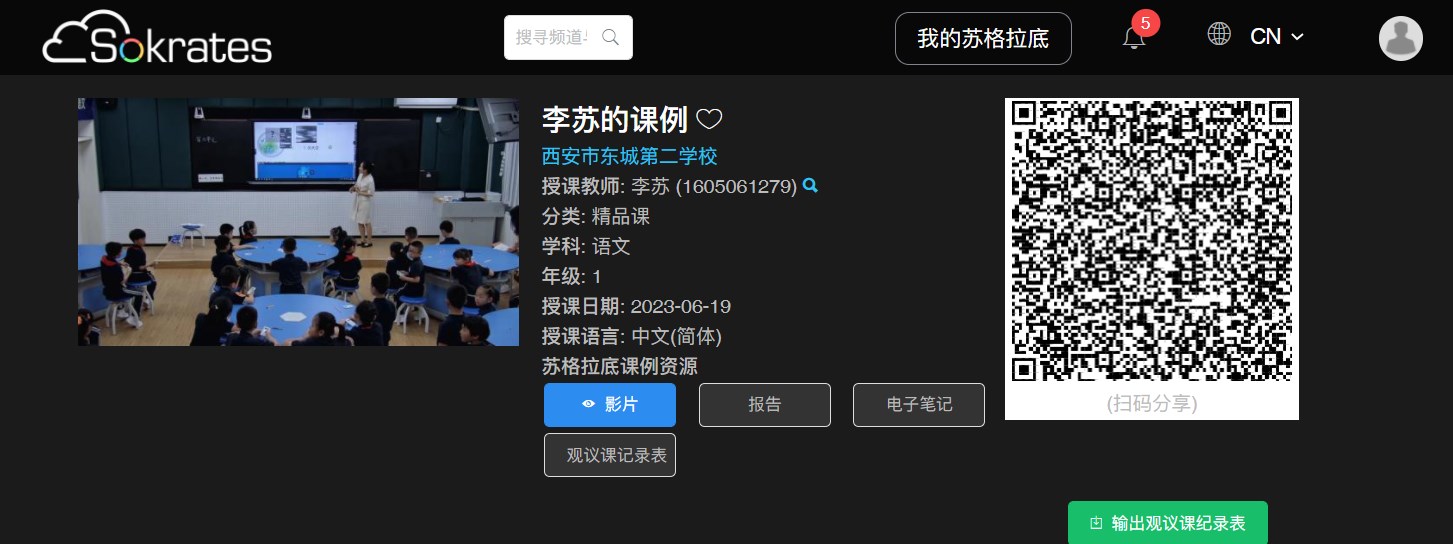Click the QR code share image
Screen dimensions: 1453x544
(x=1152, y=244)
